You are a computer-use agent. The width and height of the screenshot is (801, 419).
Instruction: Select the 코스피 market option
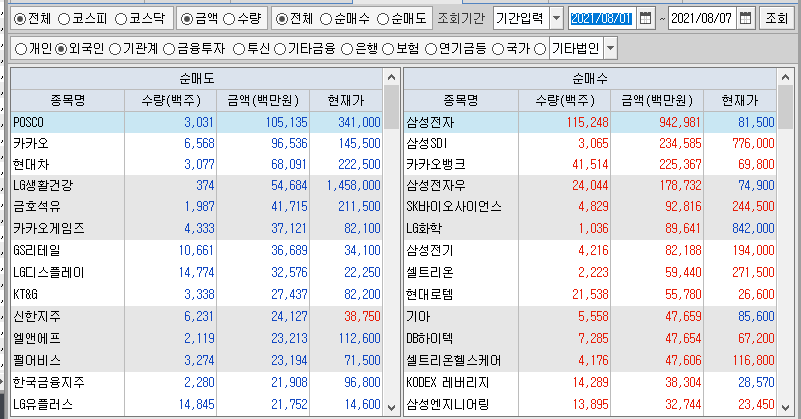[x=64, y=19]
